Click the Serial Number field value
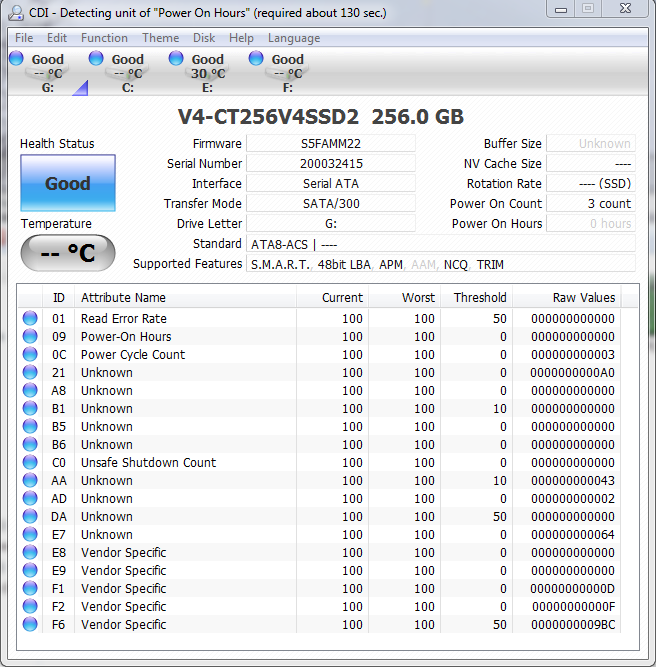The width and height of the screenshot is (656, 667). (331, 164)
